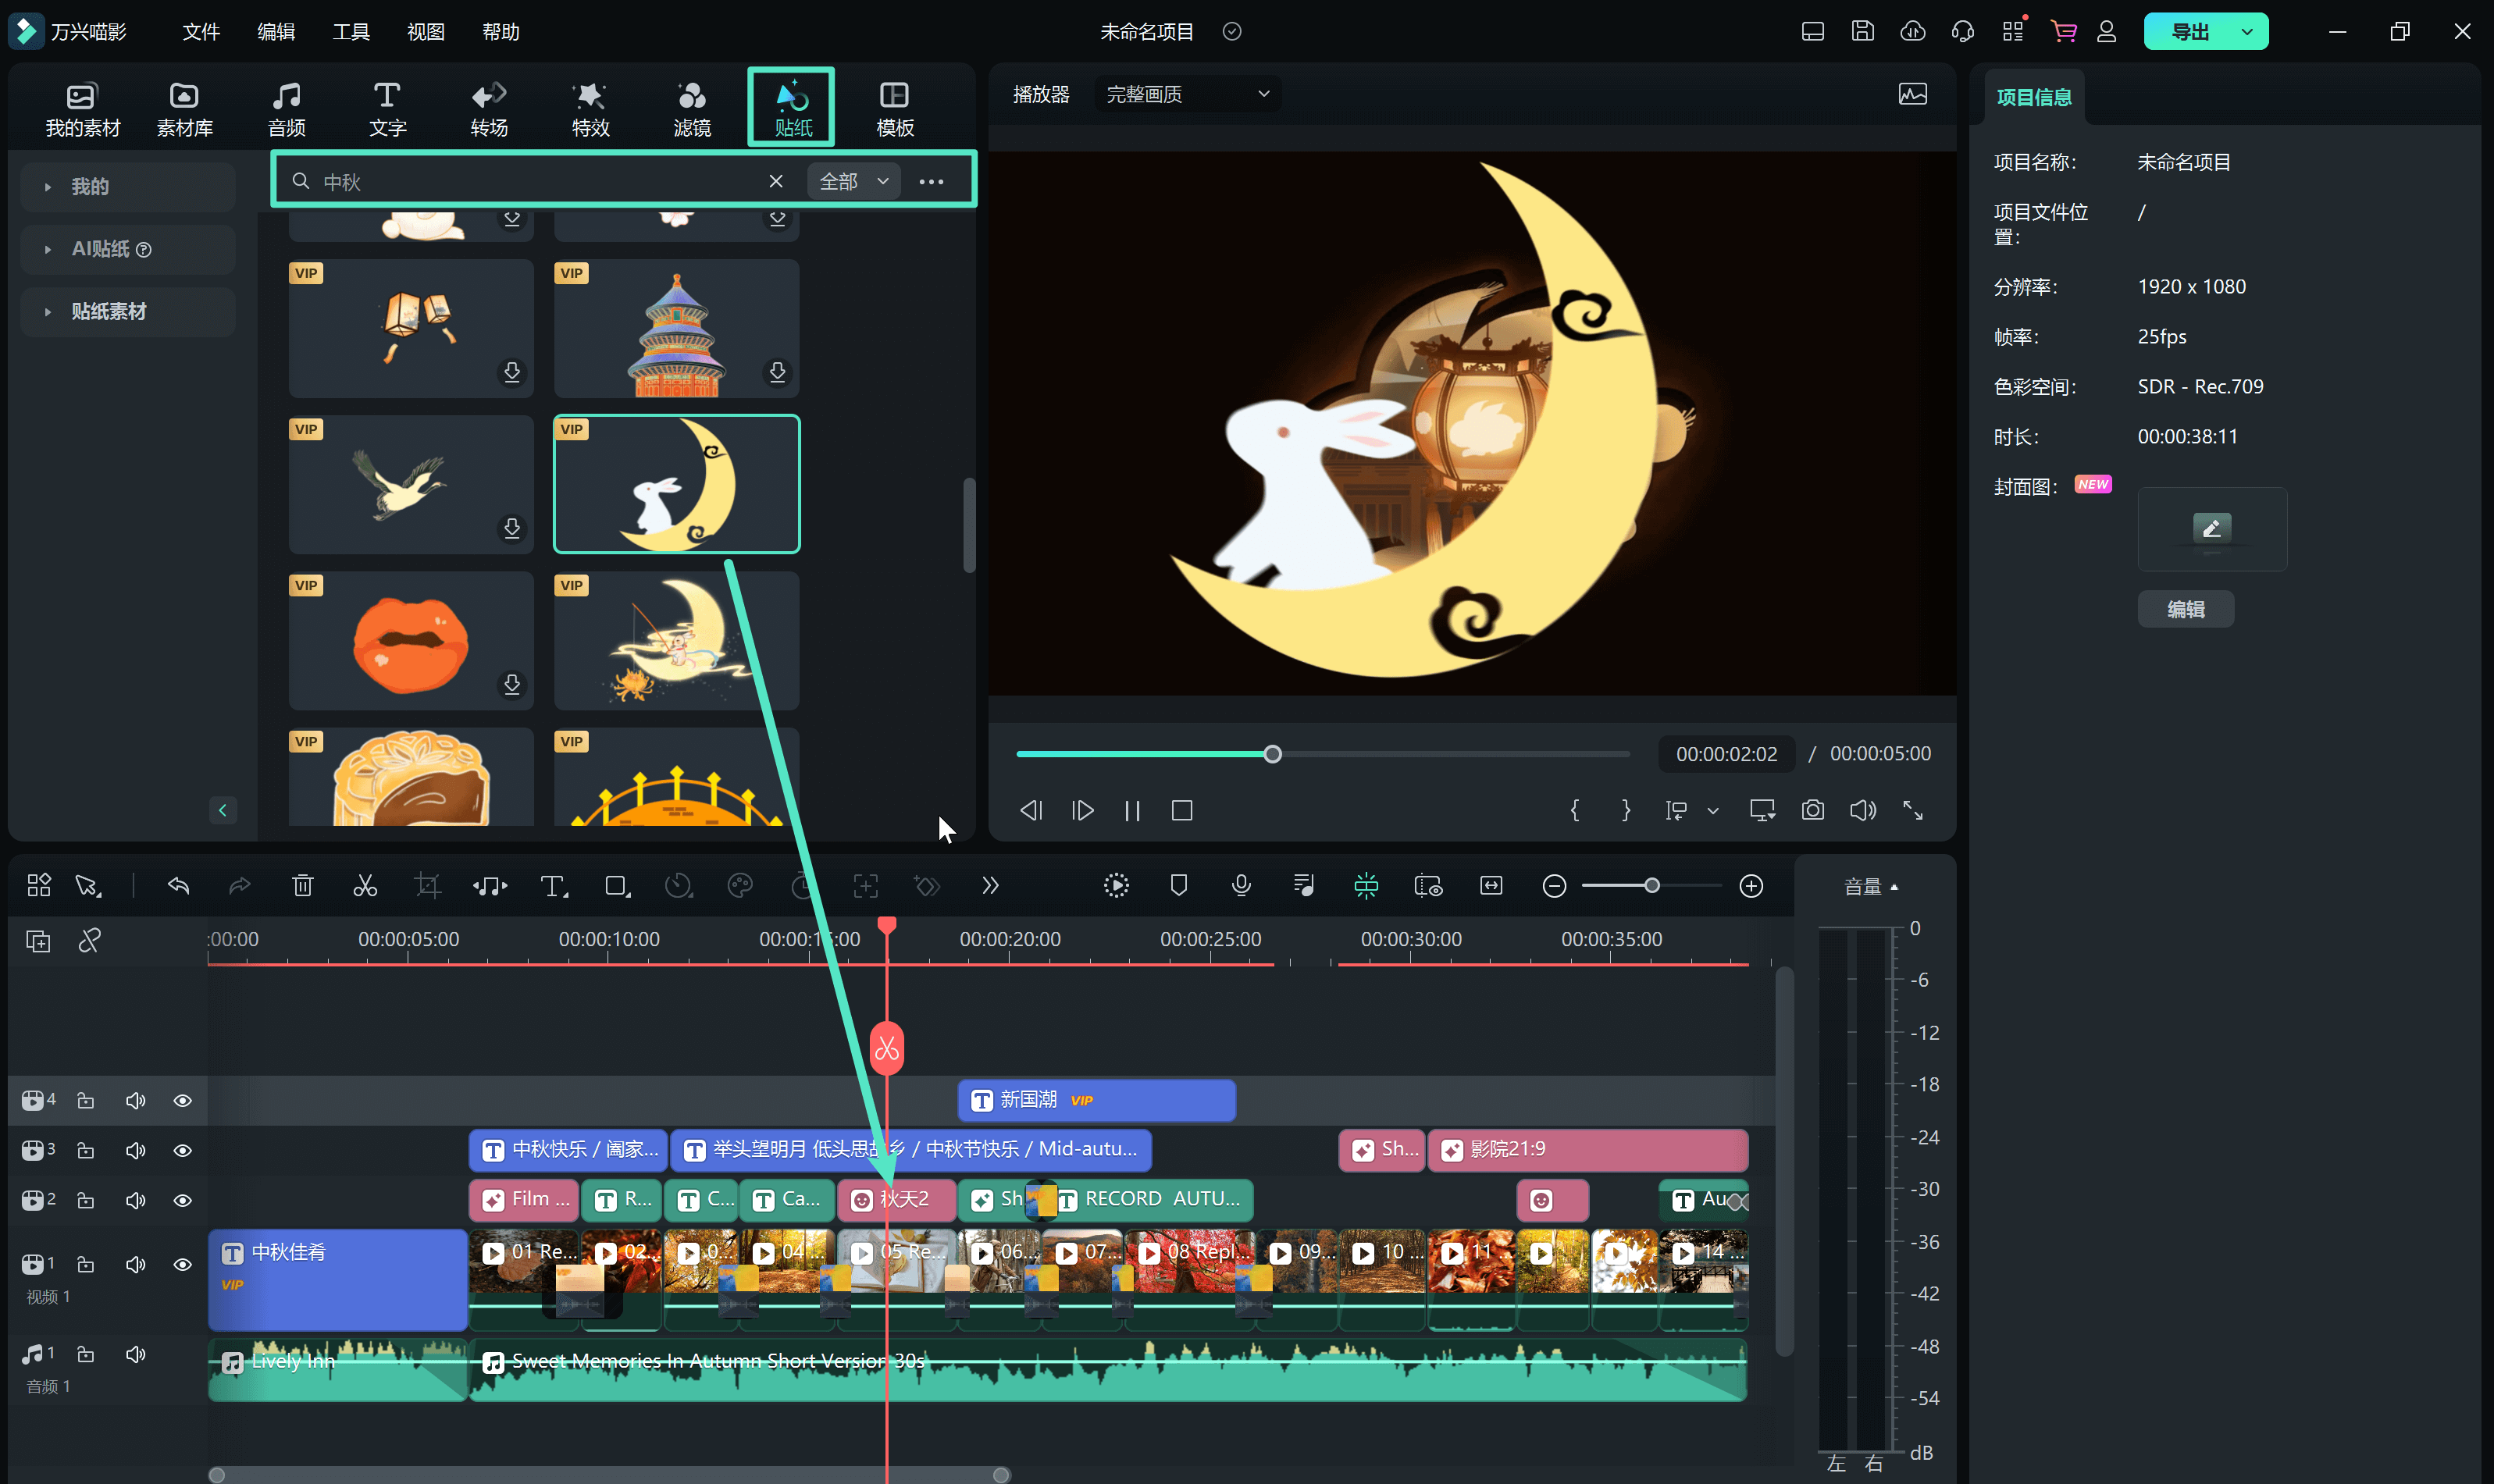Image resolution: width=2494 pixels, height=1484 pixels.
Task: Take a snapshot with the camera icon
Action: (1812, 810)
